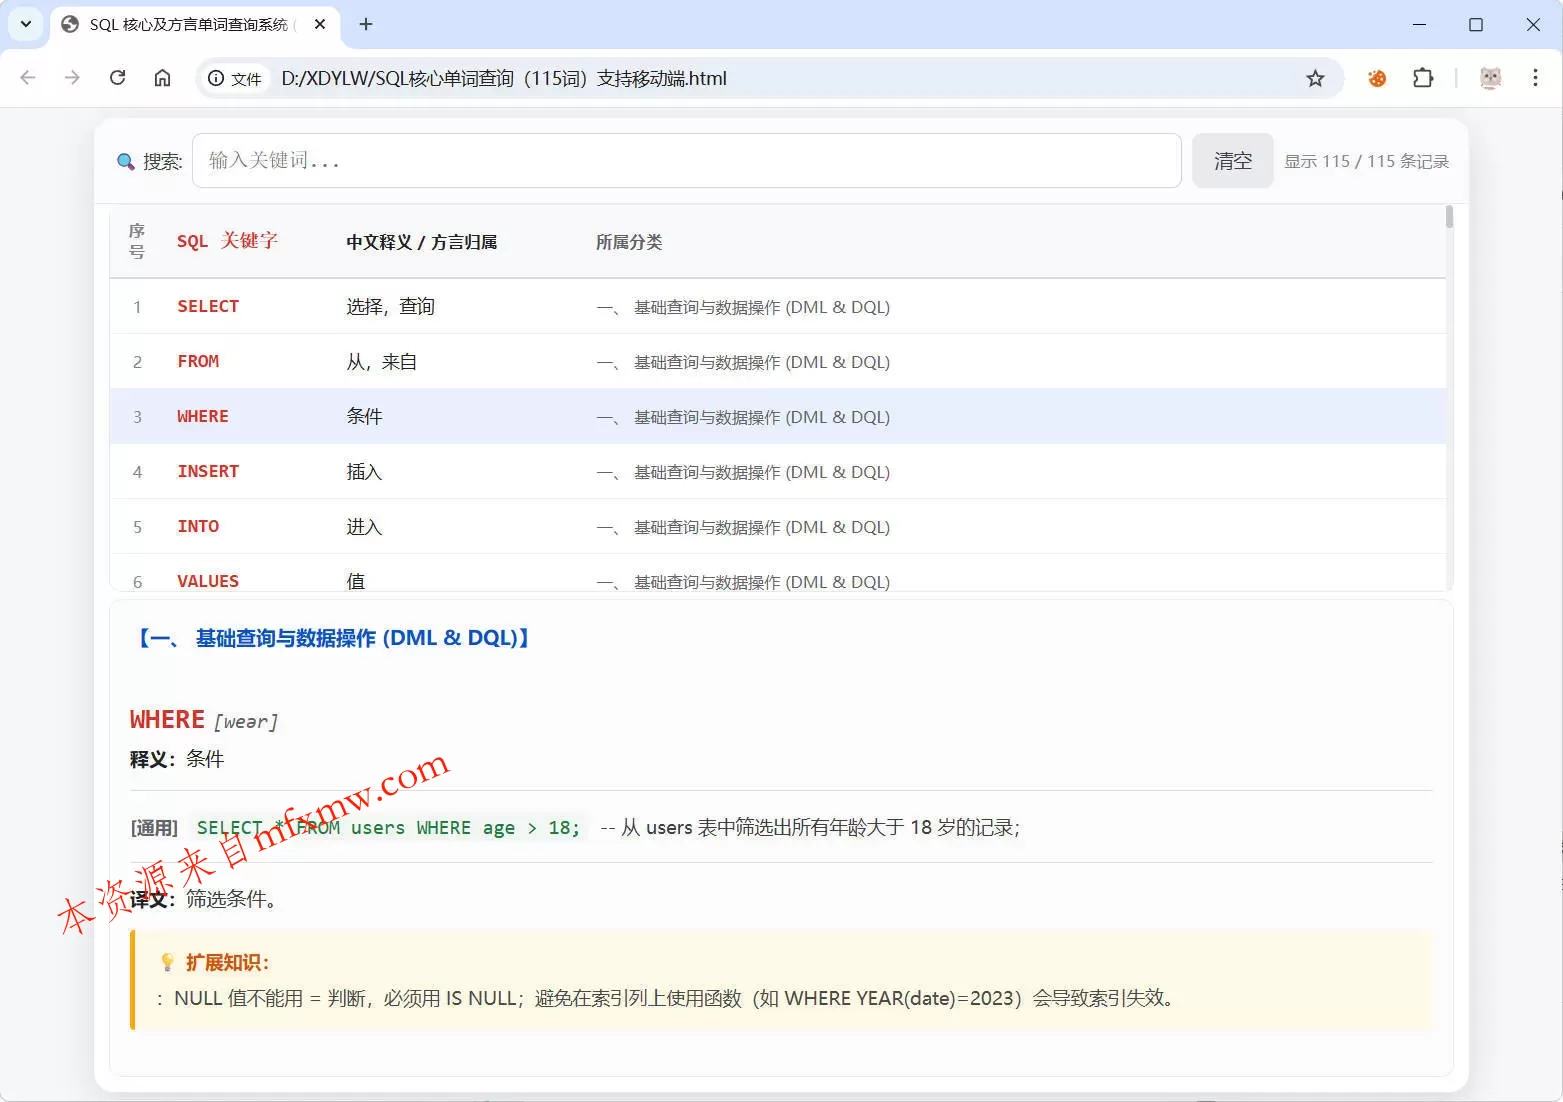Click the 进入 meaning cell
The image size is (1563, 1102).
[x=364, y=526]
